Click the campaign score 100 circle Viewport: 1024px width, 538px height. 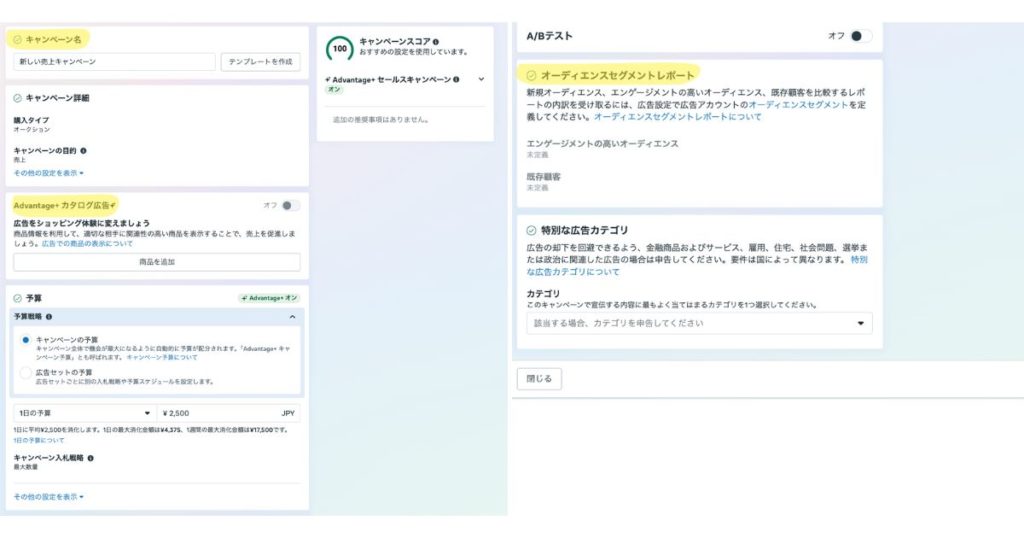tap(340, 47)
